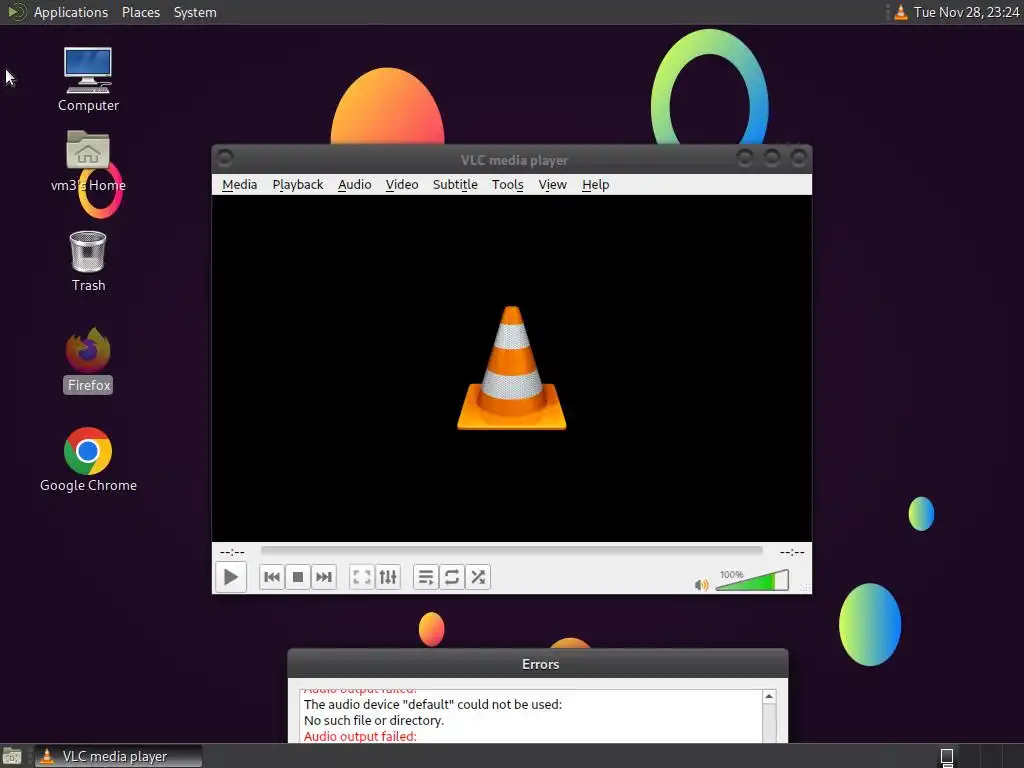
Task: Click the show desktop icon in bottom panel
Action: (x=12, y=757)
